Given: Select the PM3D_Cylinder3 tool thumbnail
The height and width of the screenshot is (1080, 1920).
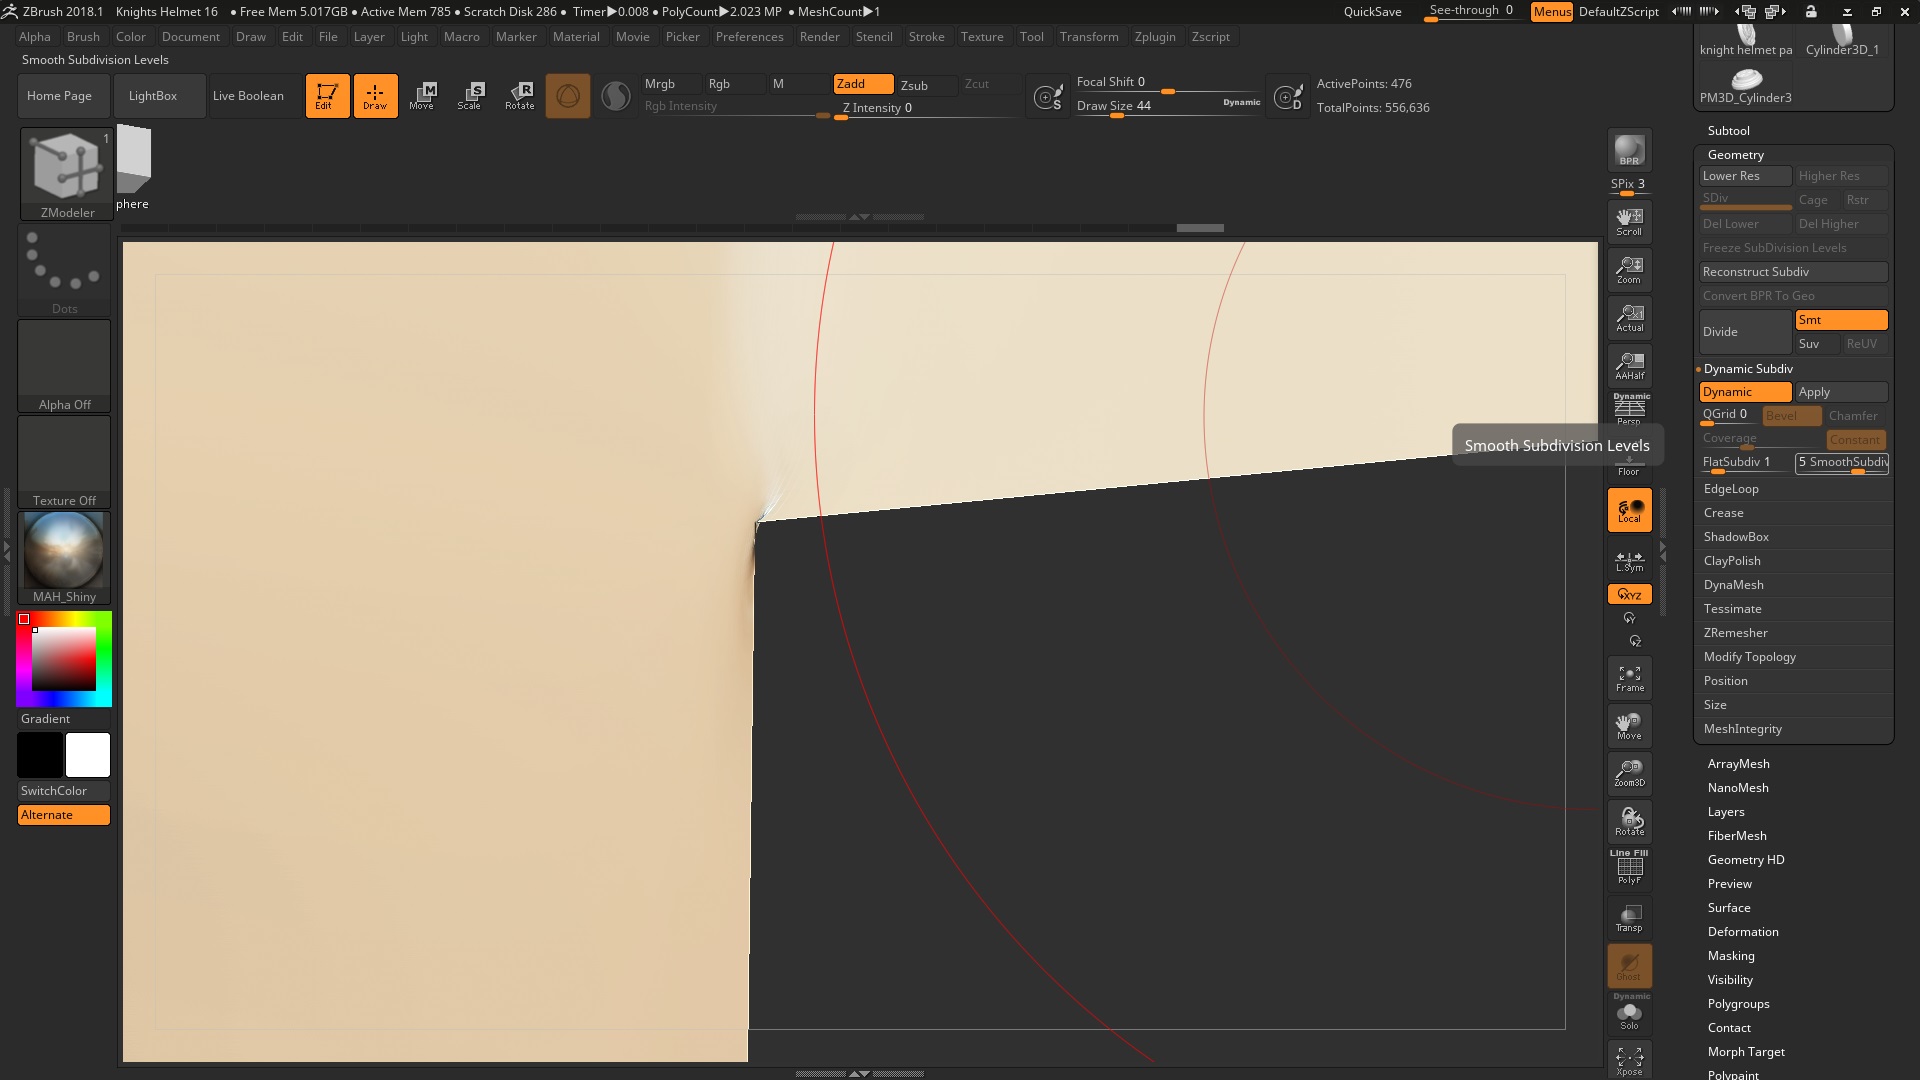Looking at the screenshot, I should tap(1745, 85).
